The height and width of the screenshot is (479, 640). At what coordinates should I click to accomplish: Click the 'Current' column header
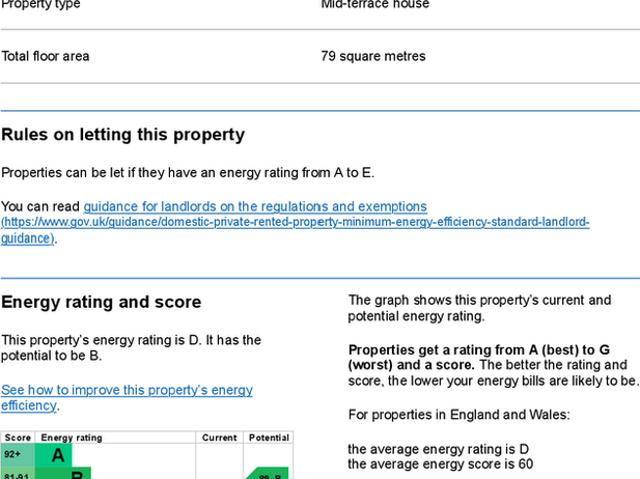click(x=219, y=438)
